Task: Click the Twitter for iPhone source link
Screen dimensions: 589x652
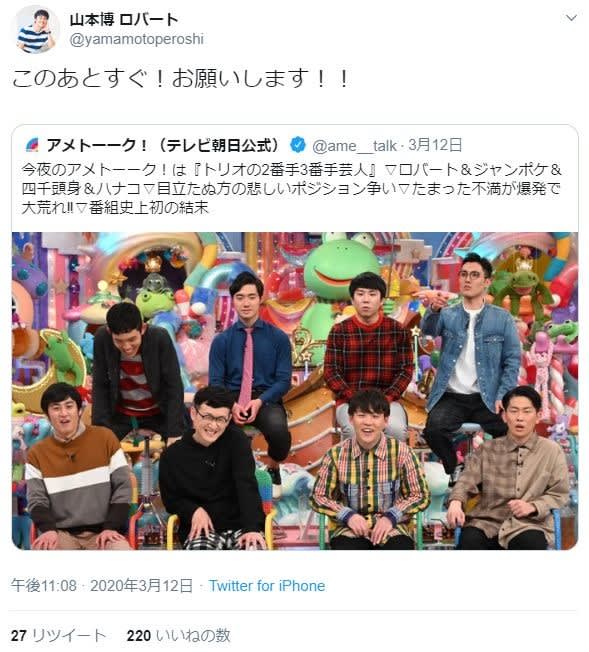Action: coord(267,585)
